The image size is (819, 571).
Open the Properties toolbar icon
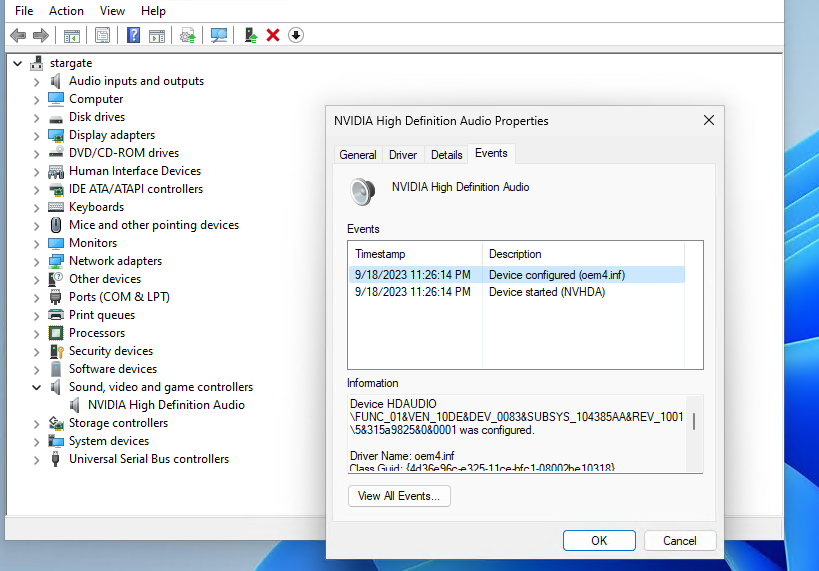coord(102,36)
